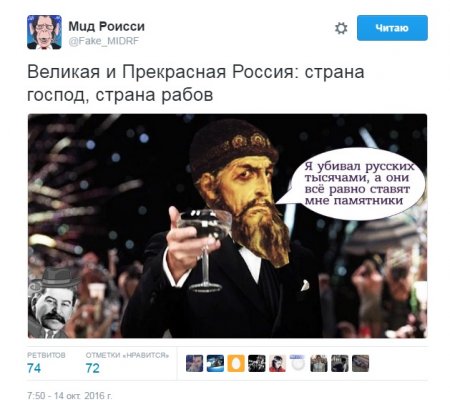The width and height of the screenshot is (450, 407).
Task: Open the fifth liker avatar with red clothing
Action: tap(277, 363)
